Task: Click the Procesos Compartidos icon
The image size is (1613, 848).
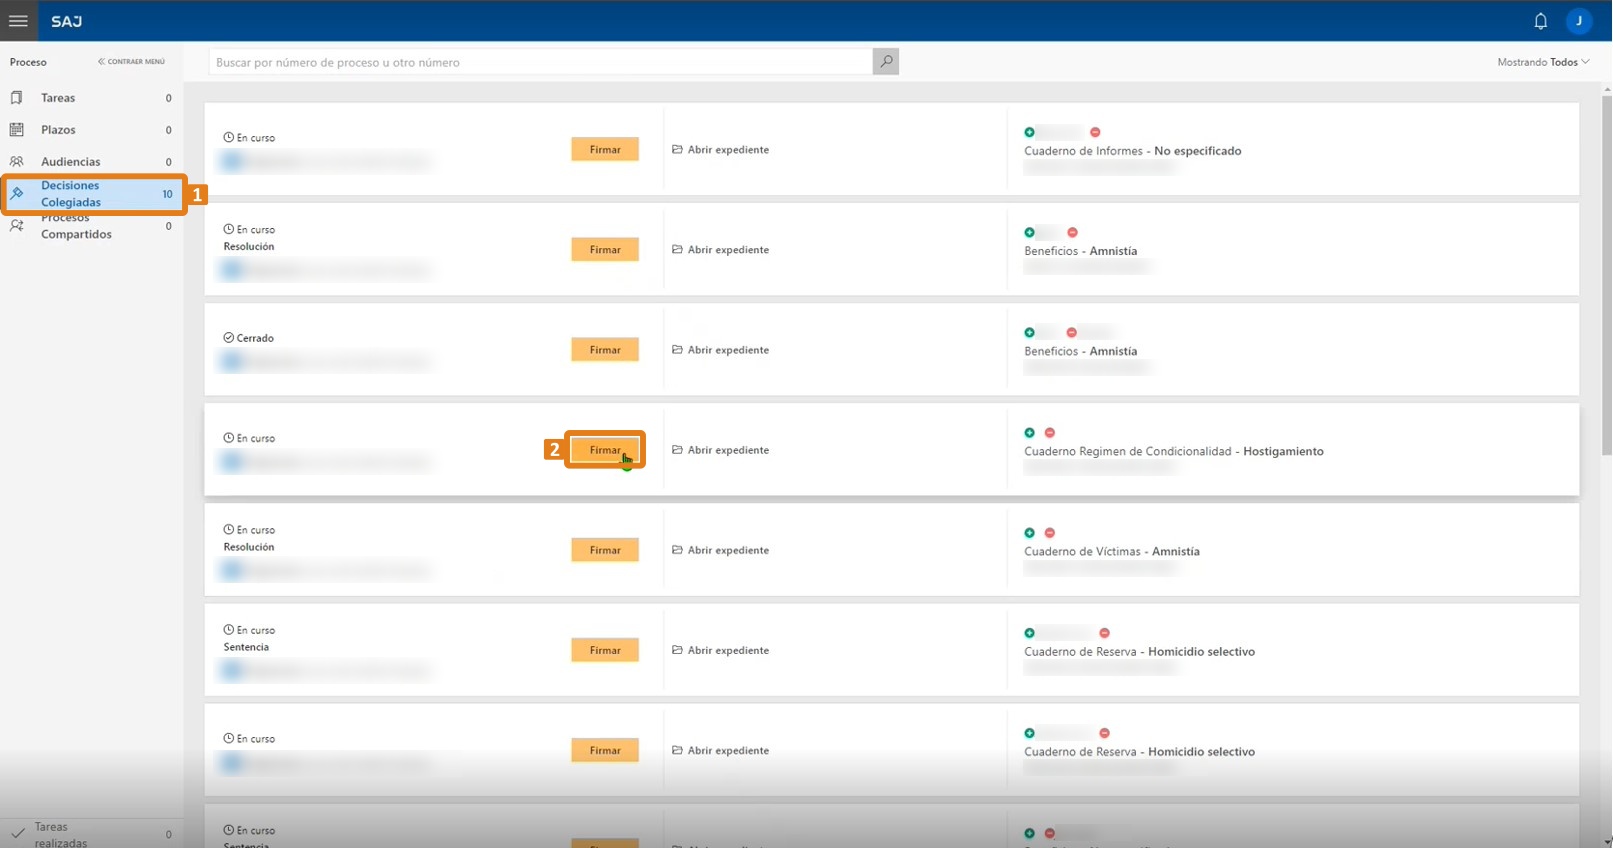Action: click(17, 226)
